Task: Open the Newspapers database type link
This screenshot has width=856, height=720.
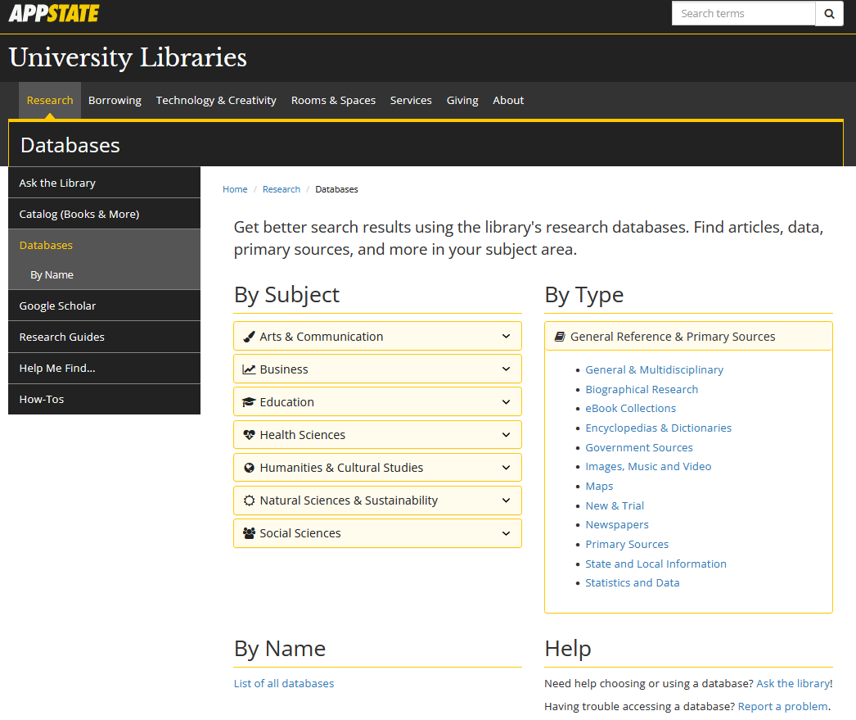Action: [617, 525]
